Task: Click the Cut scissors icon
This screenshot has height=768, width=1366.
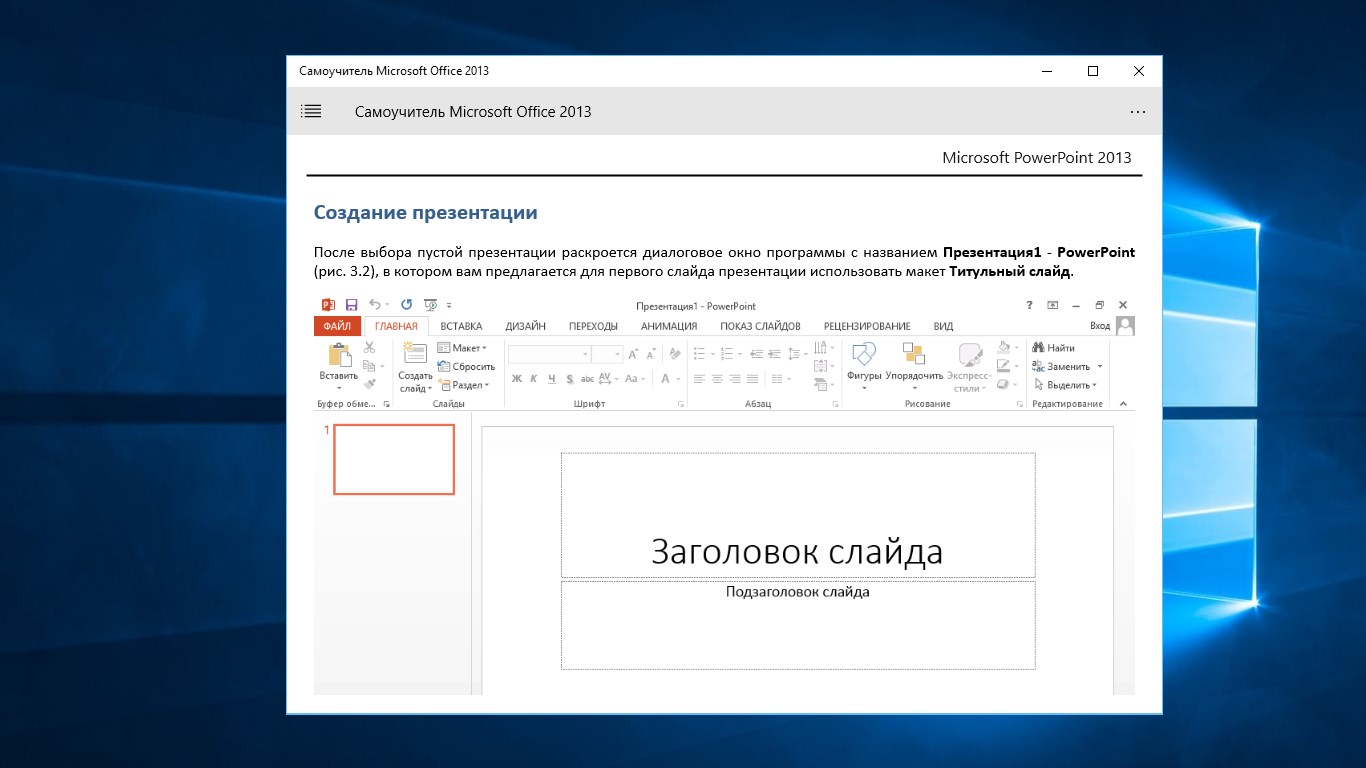Action: coord(369,347)
